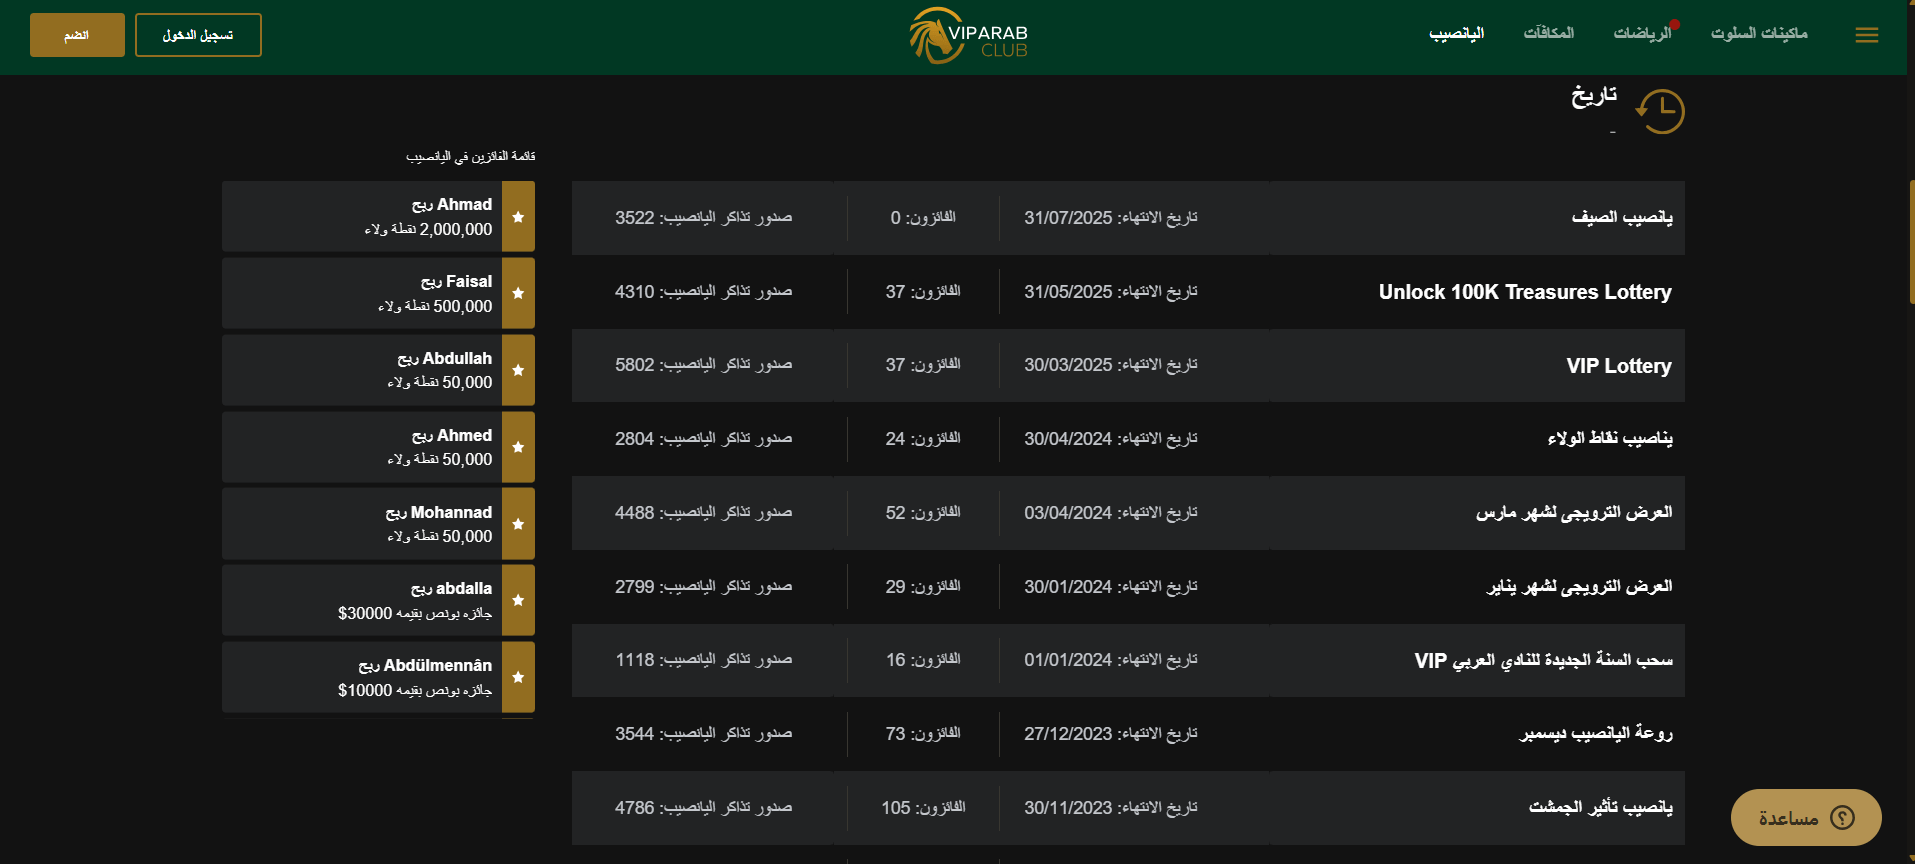Open the المكافآت menu item

point(1548,34)
